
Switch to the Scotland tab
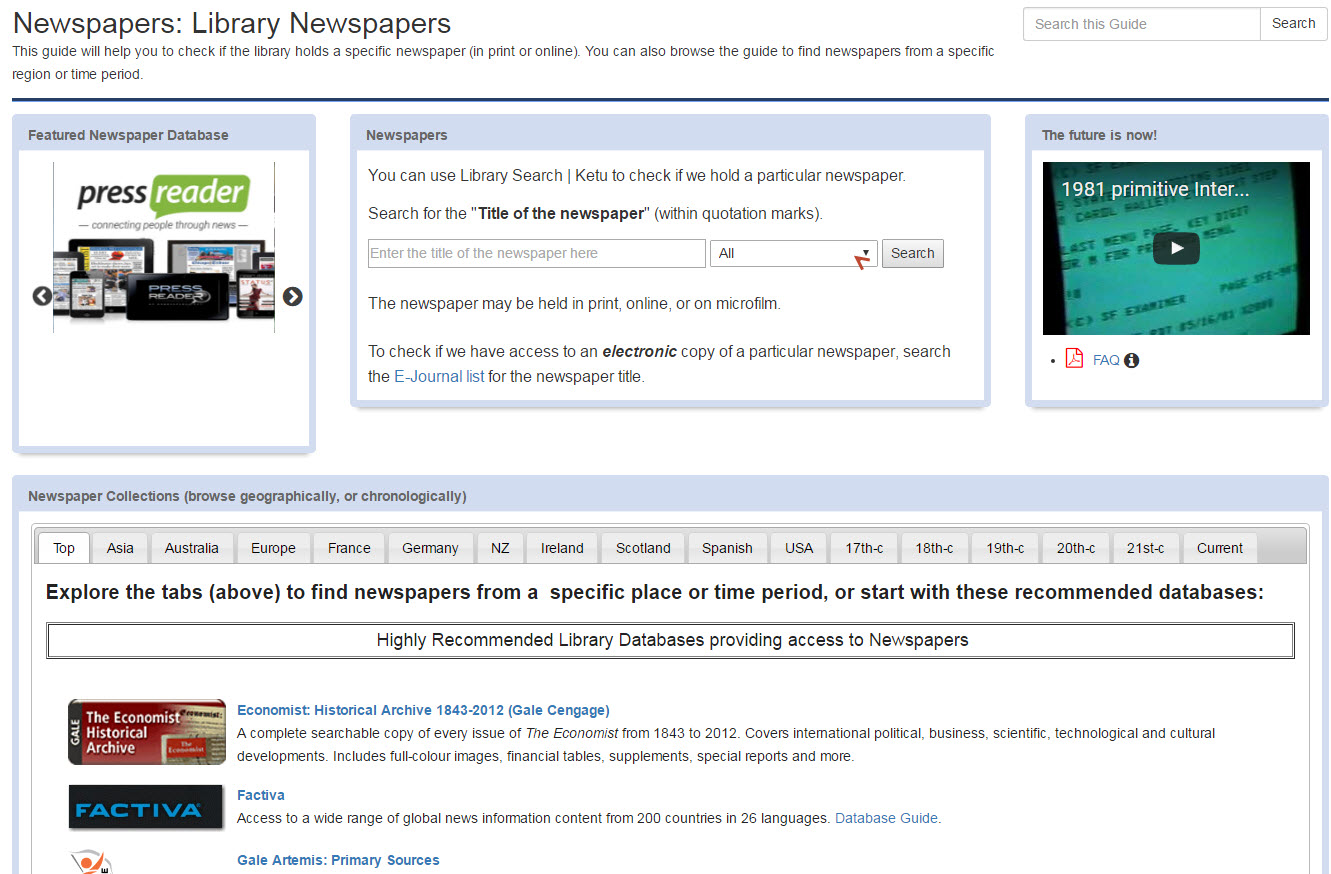click(x=643, y=548)
